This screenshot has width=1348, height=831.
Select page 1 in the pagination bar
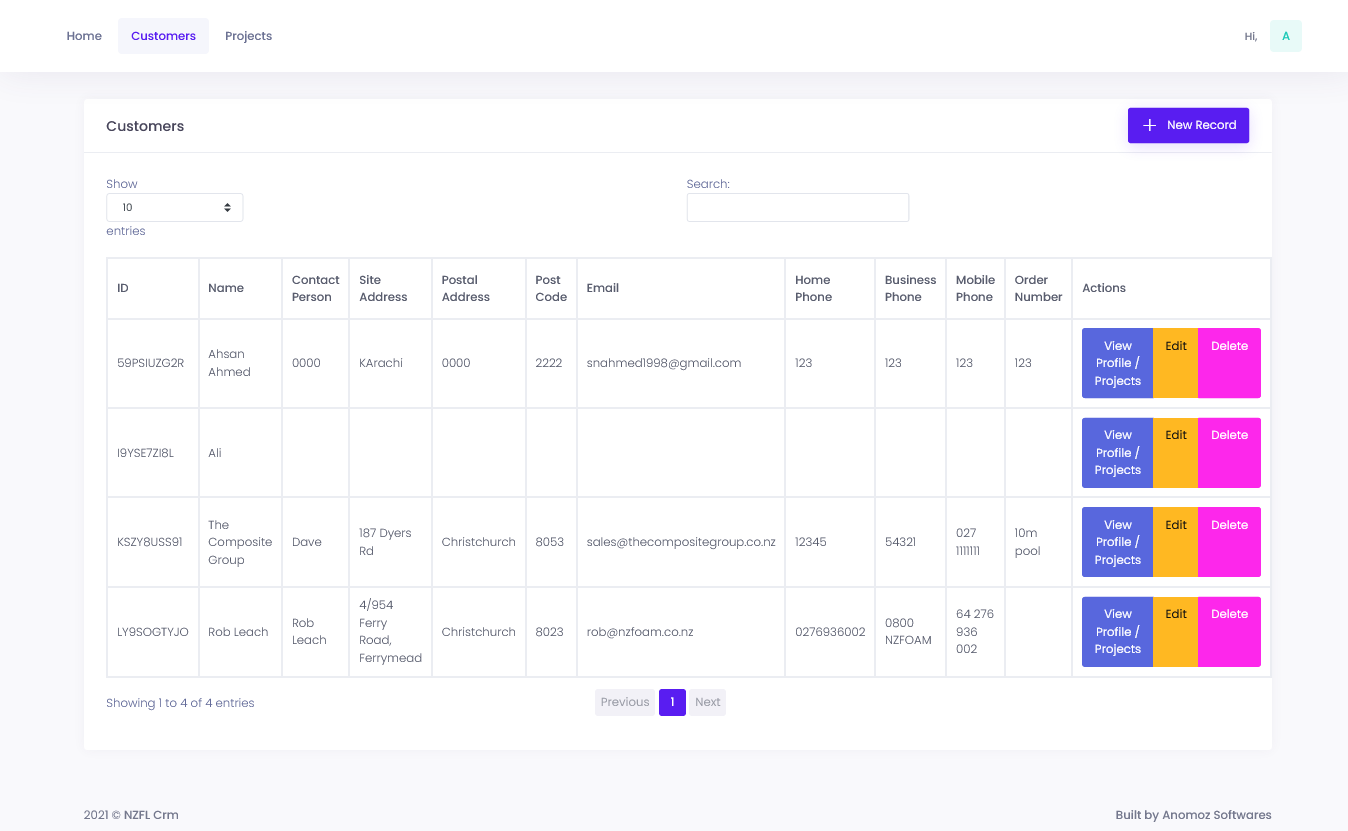pos(672,702)
